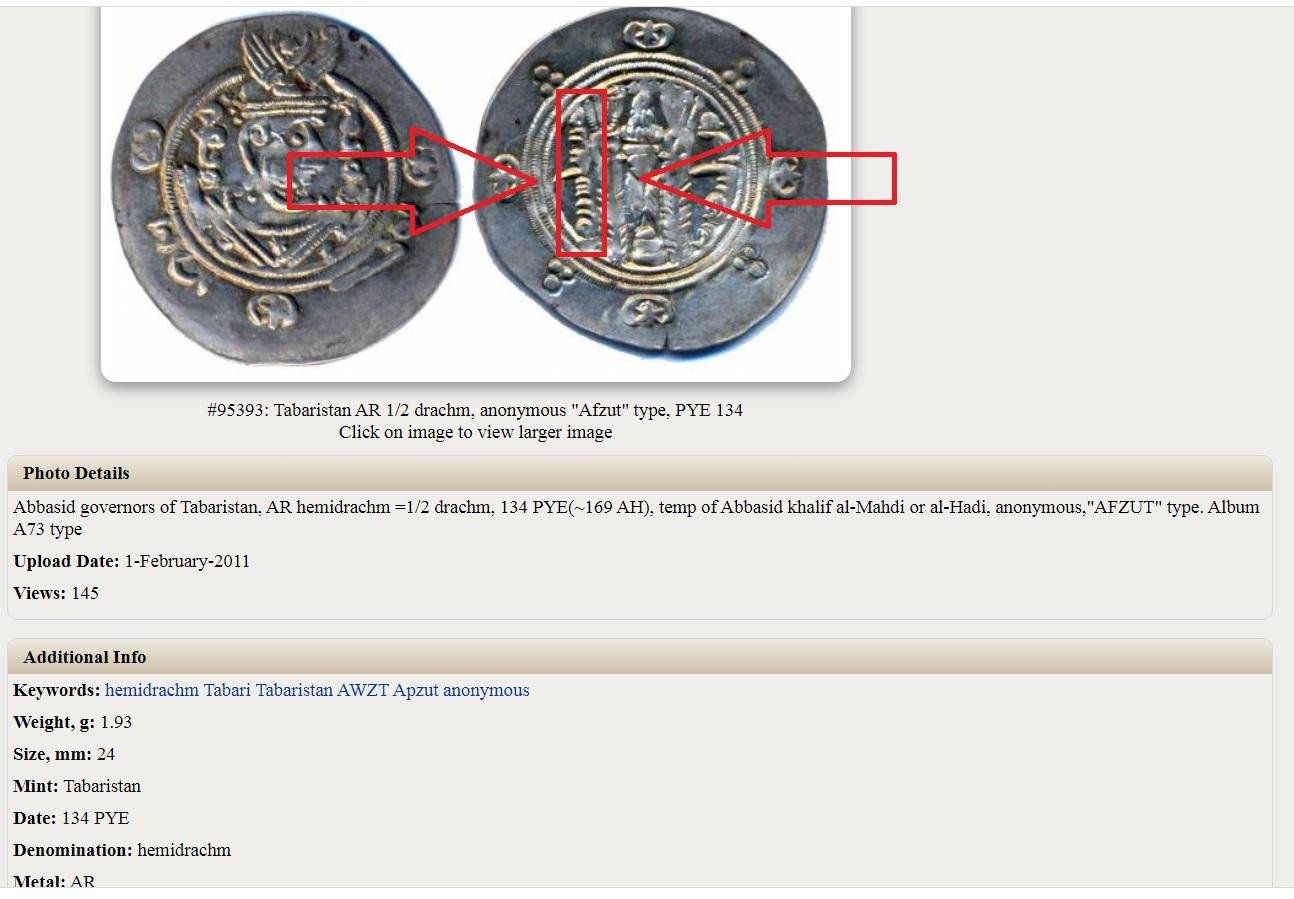Click the 'Click on image to view larger image' text
Viewport: 1294px width, 899px height.
point(475,432)
